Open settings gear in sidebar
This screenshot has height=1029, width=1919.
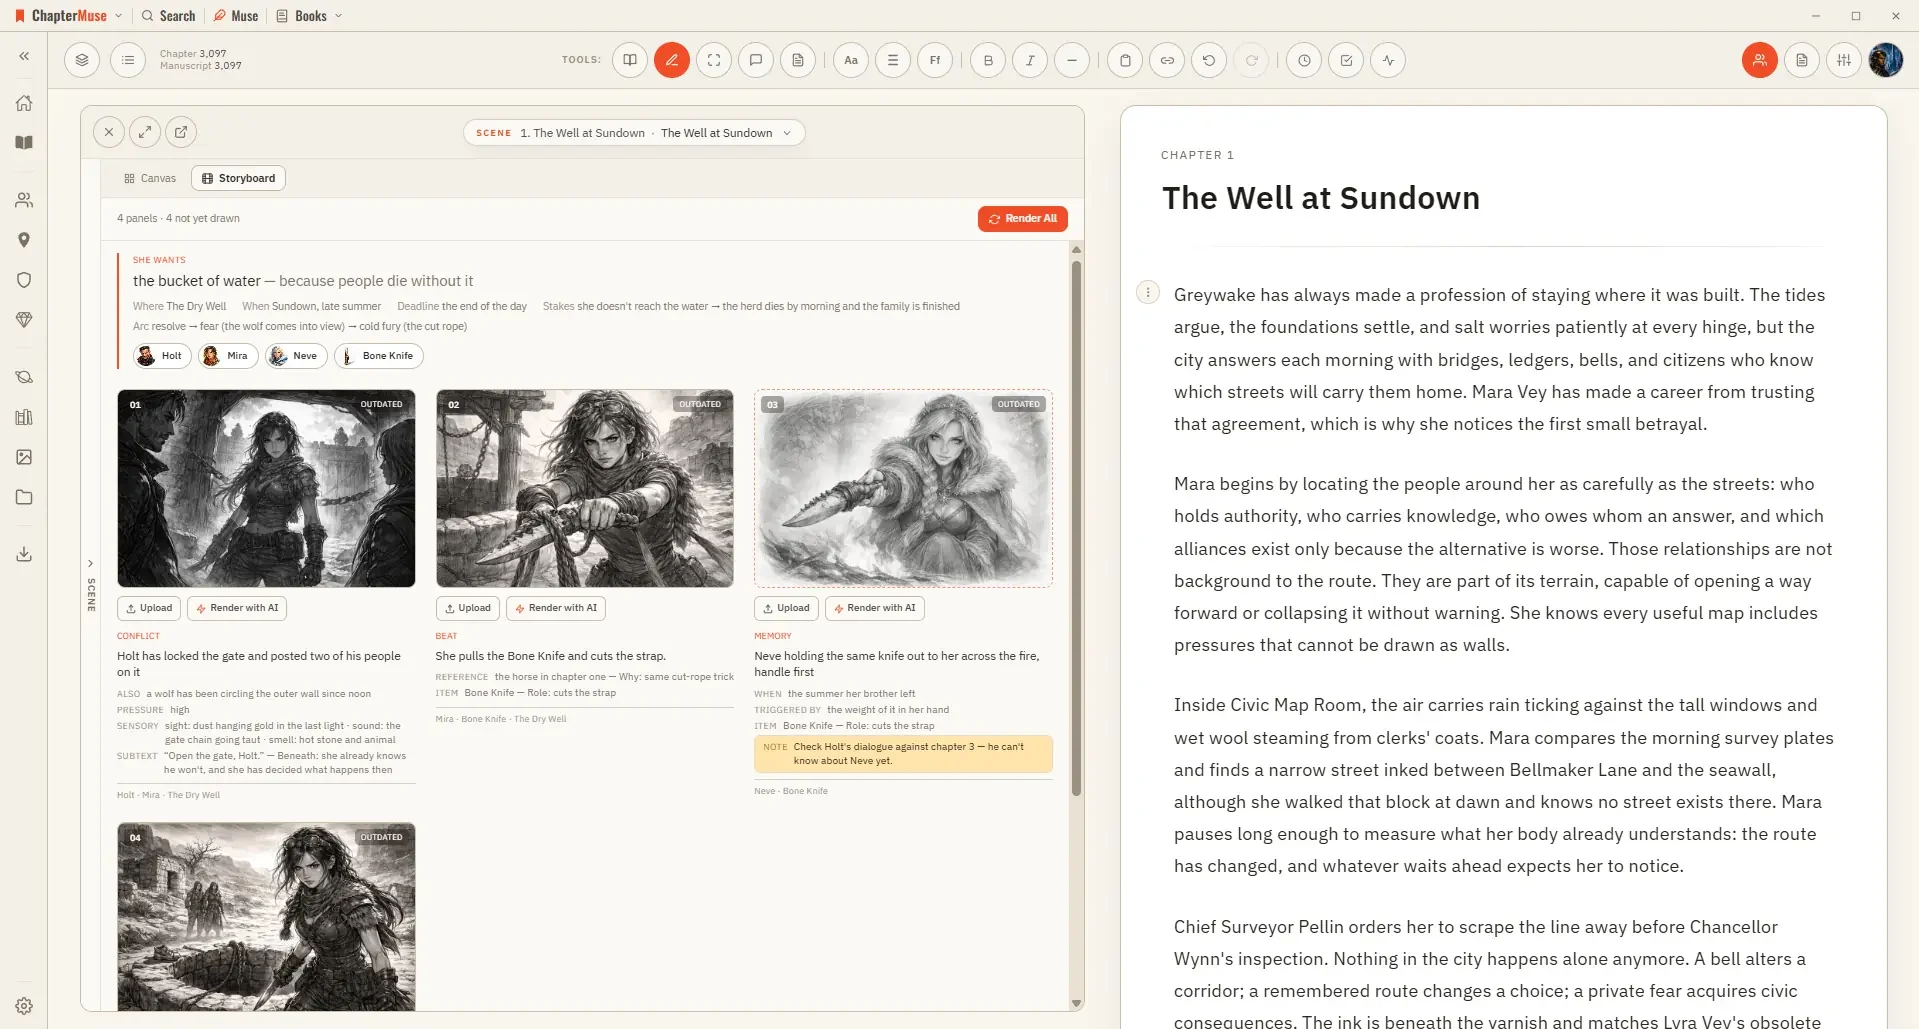pyautogui.click(x=24, y=1006)
